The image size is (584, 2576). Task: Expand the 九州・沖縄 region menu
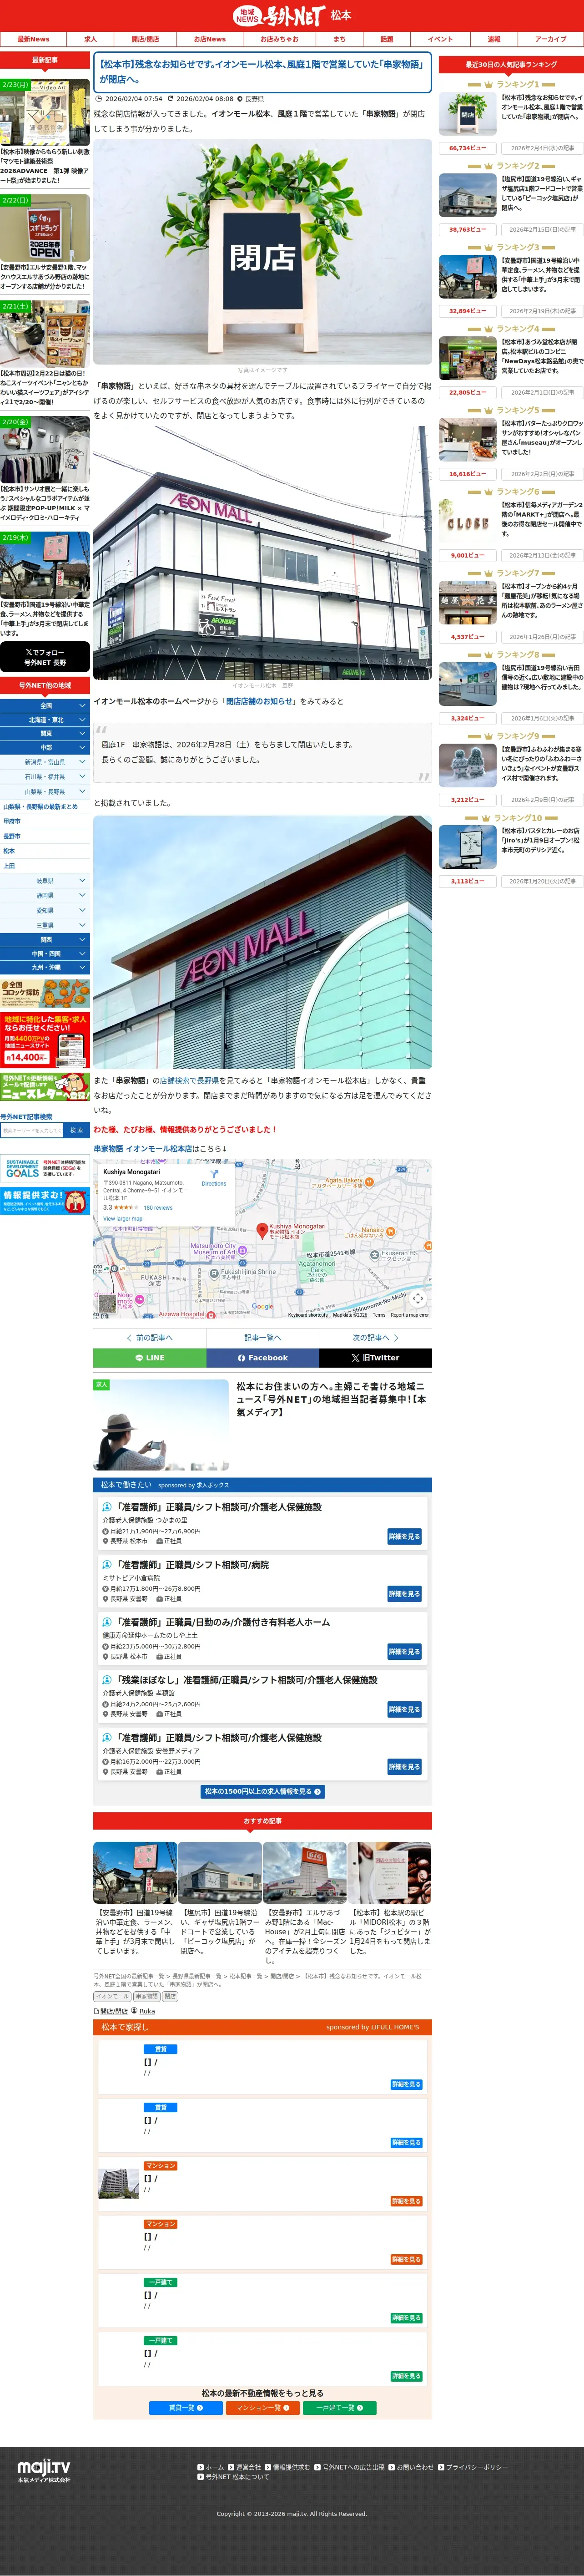tap(45, 967)
